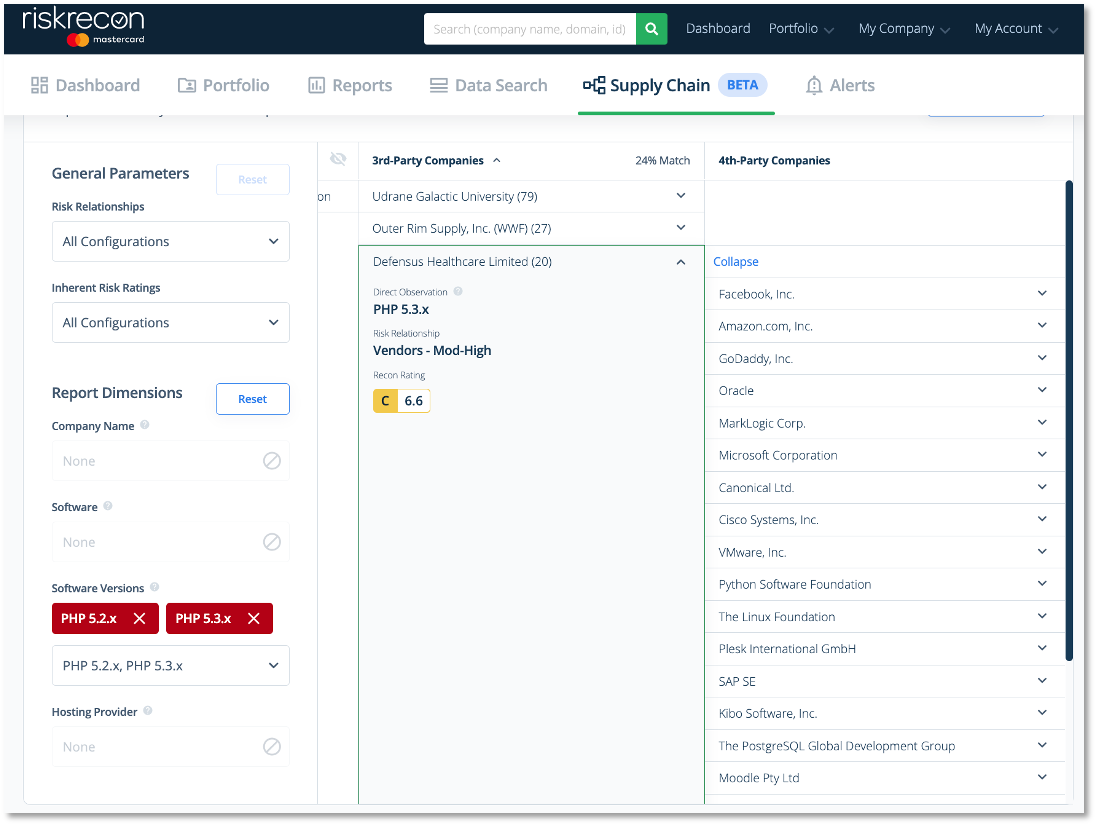Image resolution: width=1098 pixels, height=826 pixels.
Task: Click the help icon beside Company Name
Action: (144, 425)
